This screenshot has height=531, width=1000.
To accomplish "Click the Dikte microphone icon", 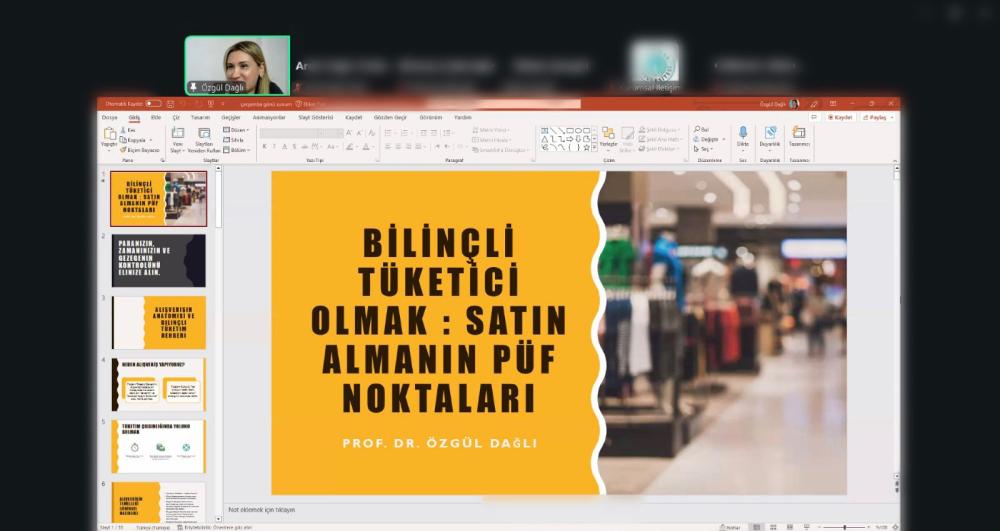I will [743, 133].
